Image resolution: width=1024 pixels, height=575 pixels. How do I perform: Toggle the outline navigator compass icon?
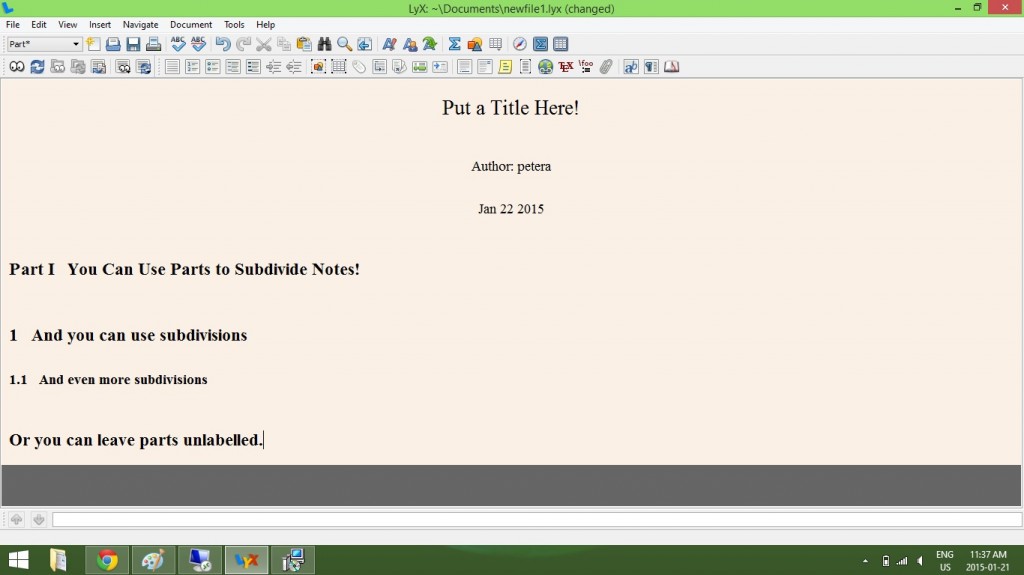[519, 44]
